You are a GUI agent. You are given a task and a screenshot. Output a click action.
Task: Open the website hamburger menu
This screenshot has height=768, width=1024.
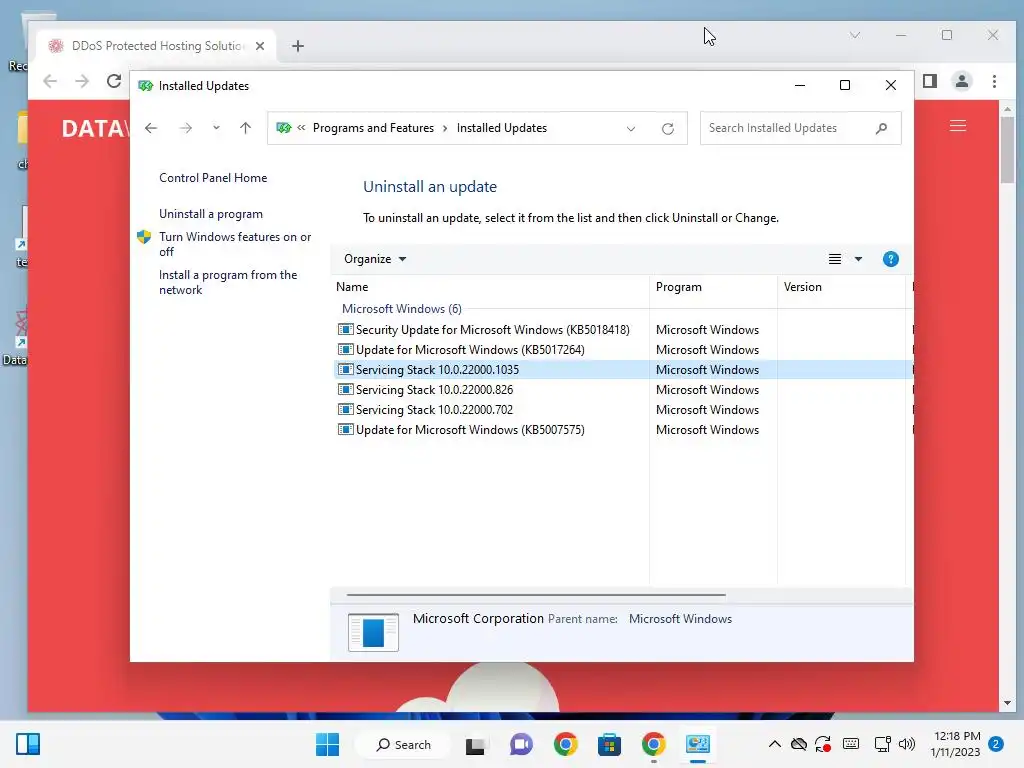tap(958, 125)
